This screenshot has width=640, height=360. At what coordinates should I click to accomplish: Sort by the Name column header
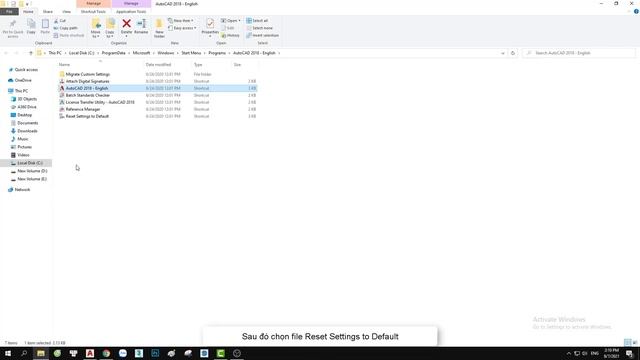pyautogui.click(x=64, y=64)
